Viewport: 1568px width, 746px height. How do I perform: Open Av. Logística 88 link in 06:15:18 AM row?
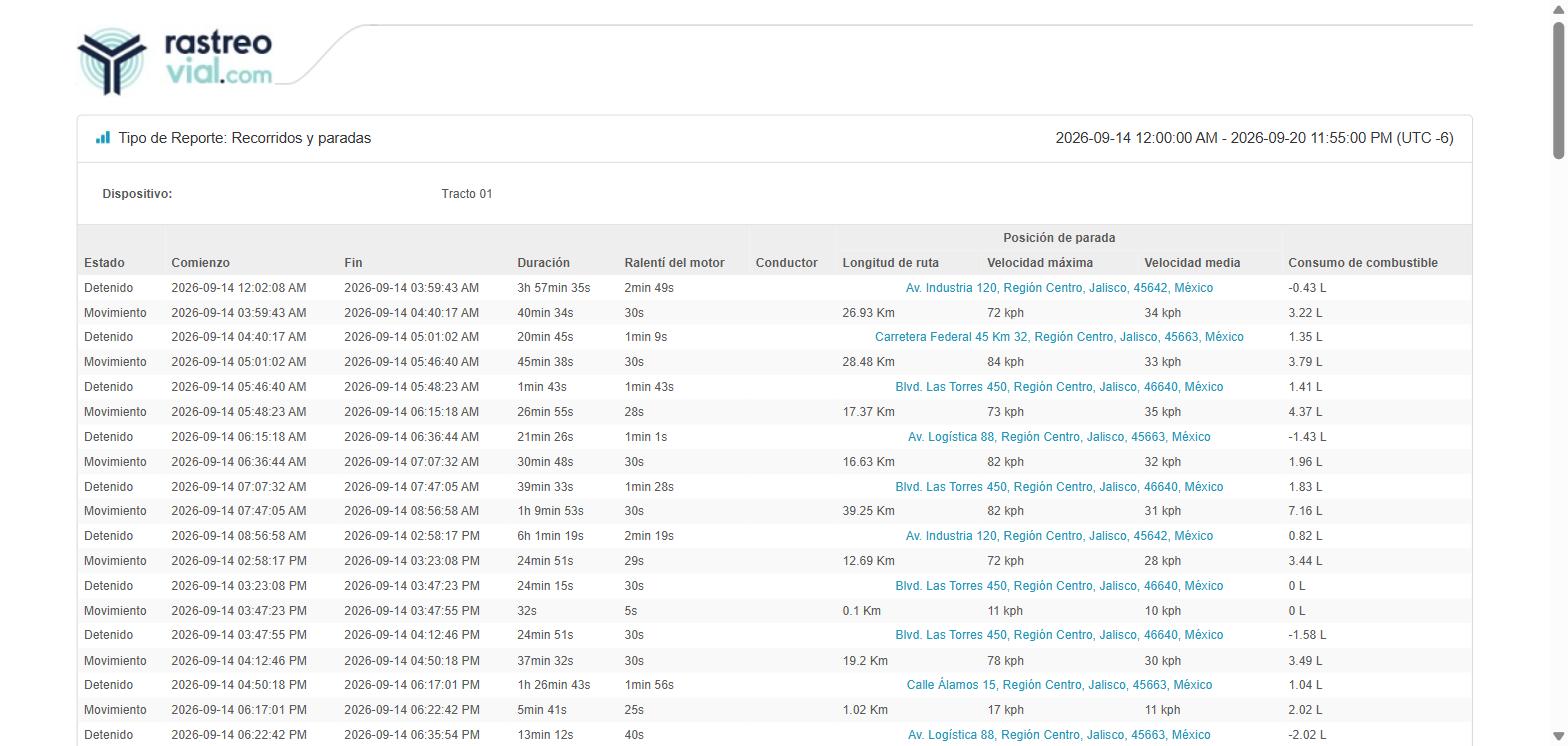1059,437
